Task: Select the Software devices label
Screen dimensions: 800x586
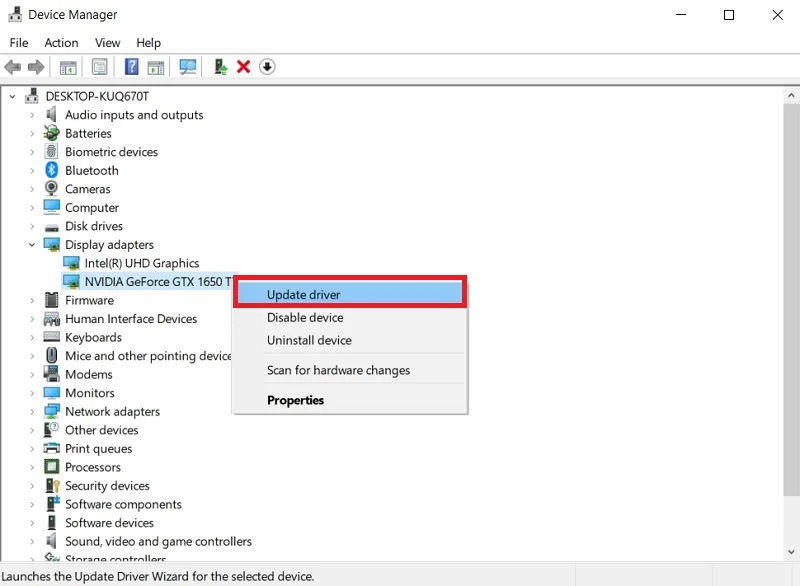Action: (109, 523)
